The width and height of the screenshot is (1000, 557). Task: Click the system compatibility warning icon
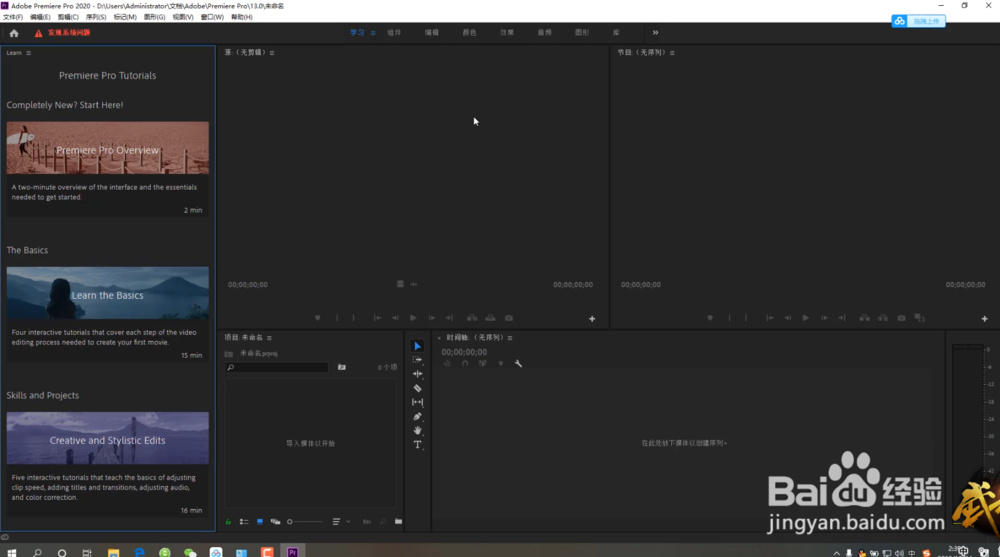pos(38,33)
